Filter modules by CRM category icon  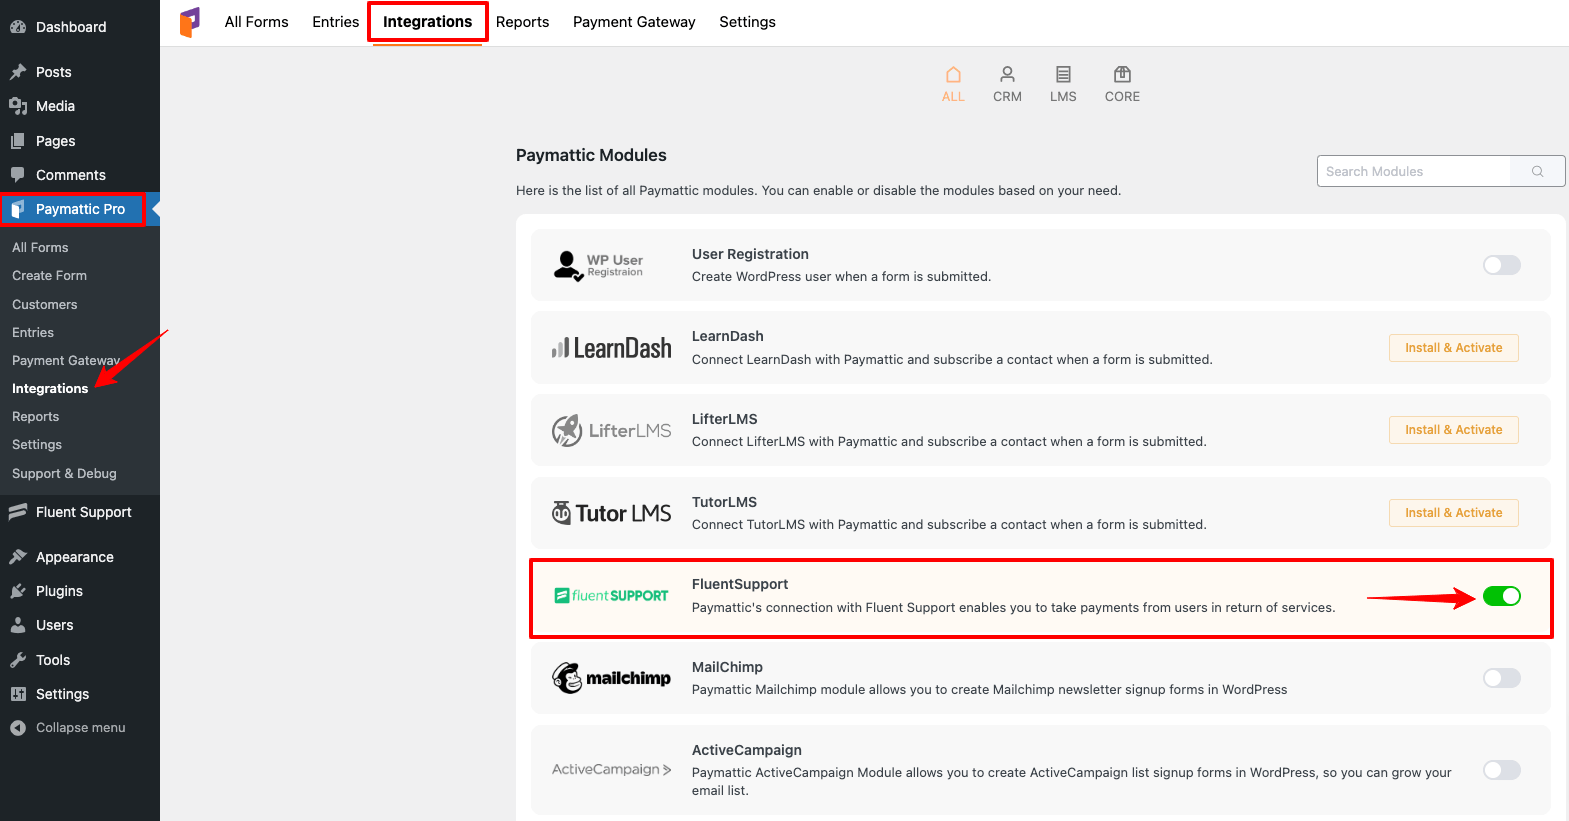tap(1007, 75)
